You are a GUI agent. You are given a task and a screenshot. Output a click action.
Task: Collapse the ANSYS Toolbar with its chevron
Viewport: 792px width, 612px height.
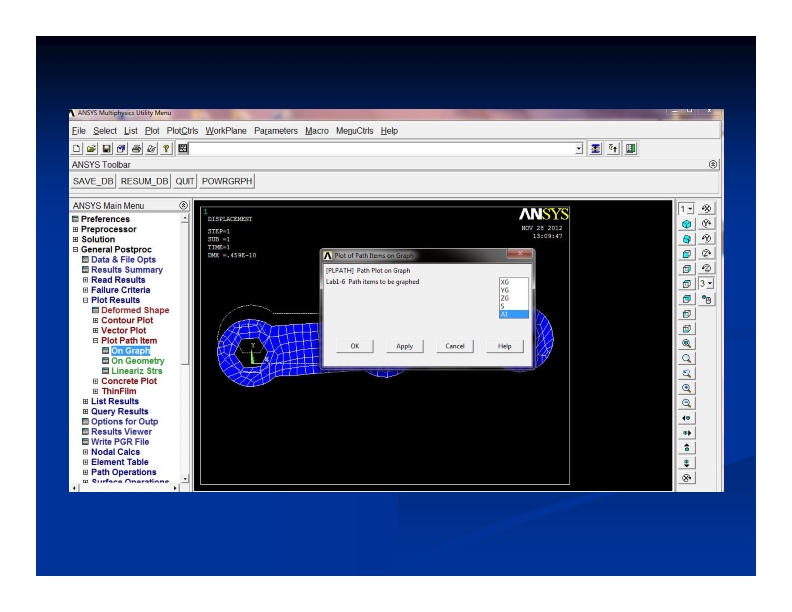point(713,164)
